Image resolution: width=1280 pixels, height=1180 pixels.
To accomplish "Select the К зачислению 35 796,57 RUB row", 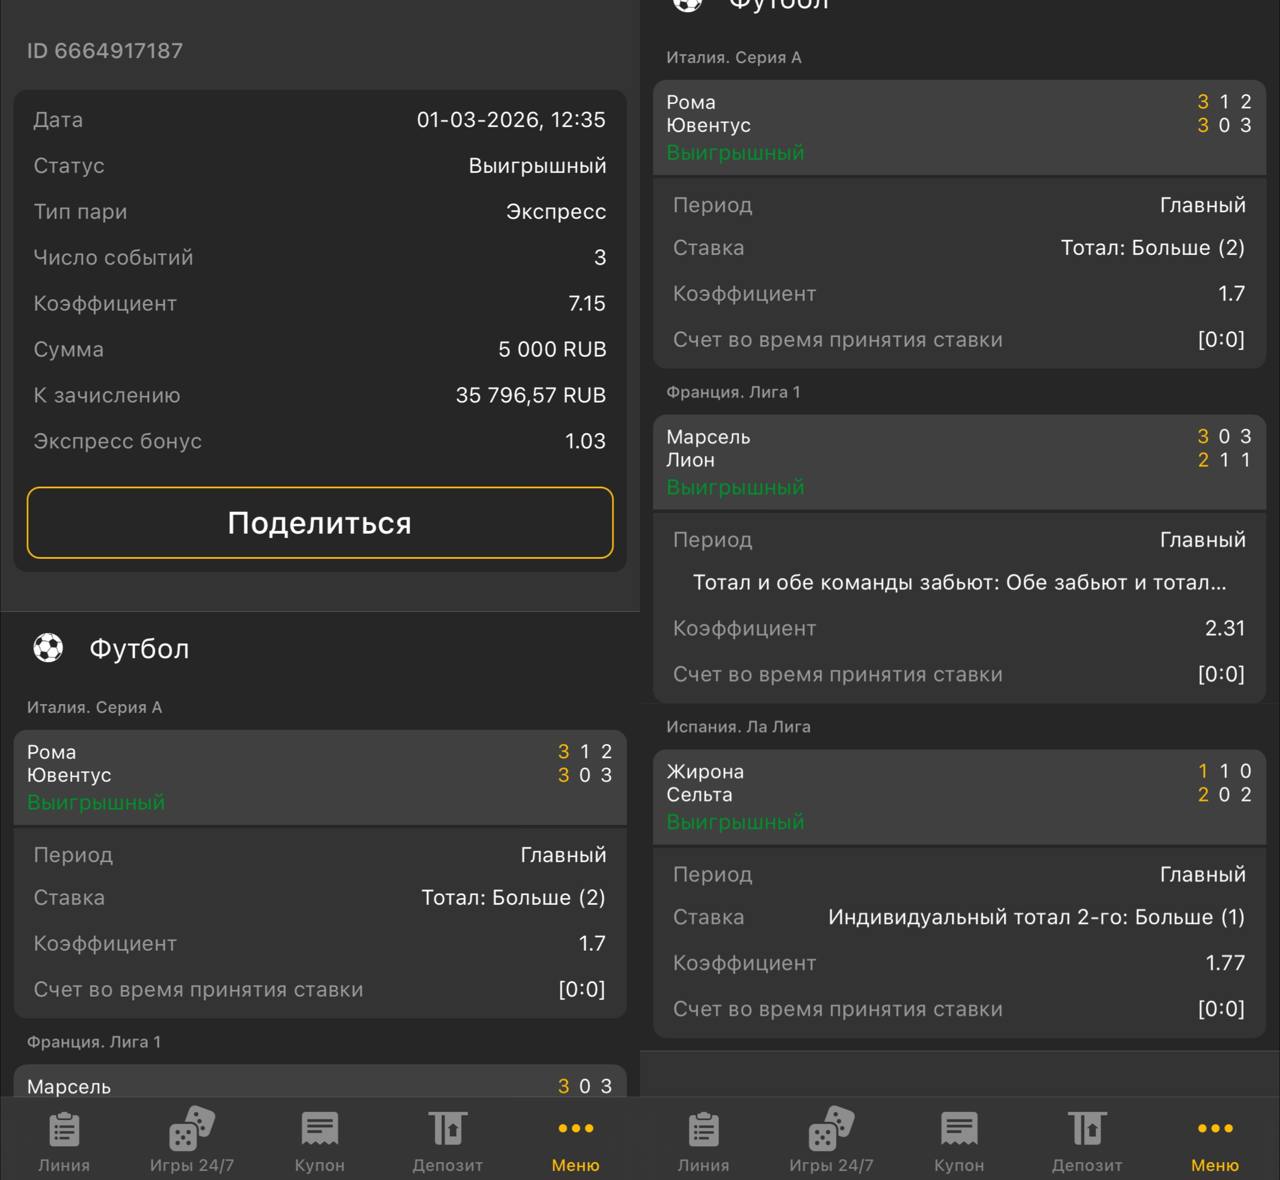I will click(x=320, y=395).
